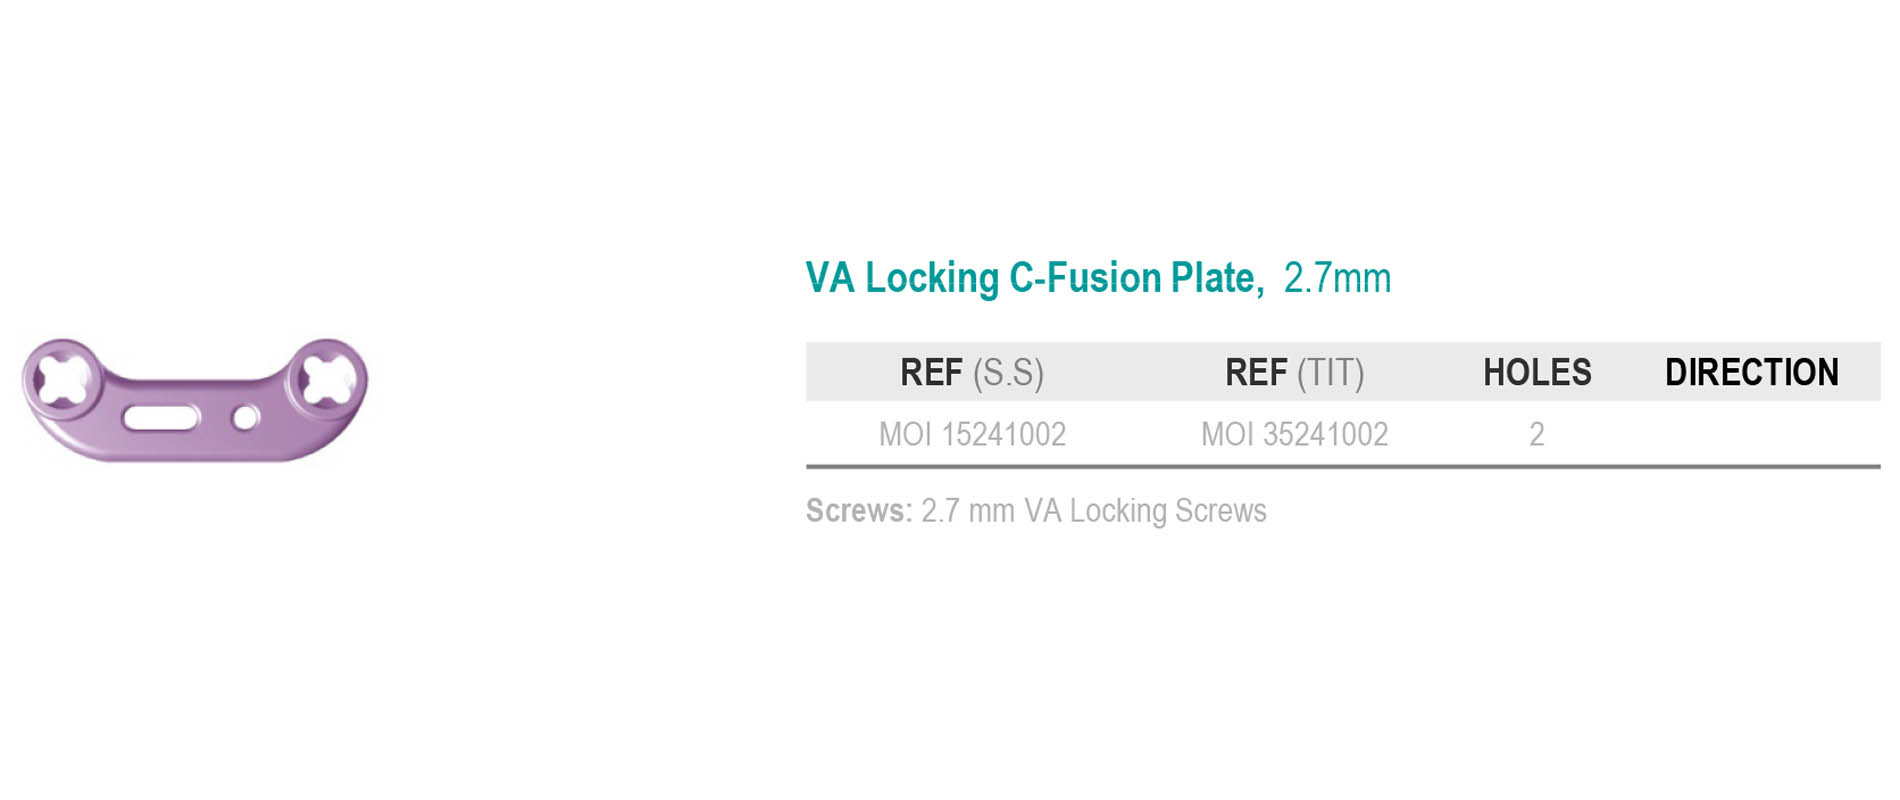Click the empty DIRECTION cell in the row
The image size is (1900, 800).
(x=1752, y=434)
